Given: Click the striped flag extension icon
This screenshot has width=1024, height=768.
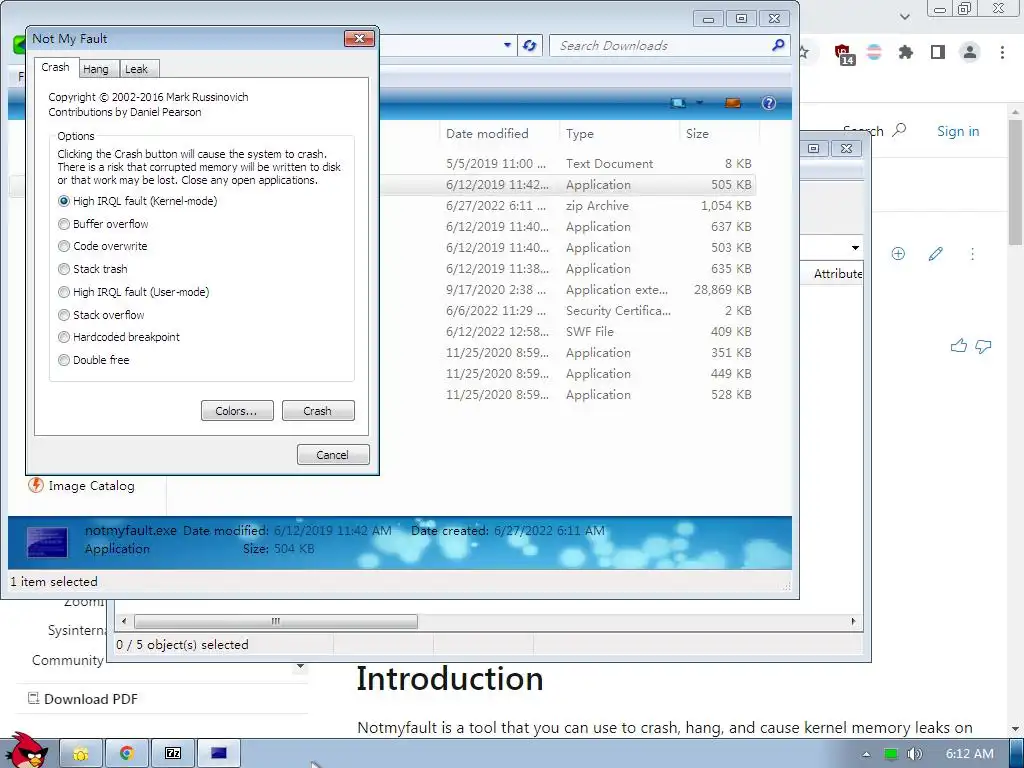Looking at the screenshot, I should point(874,52).
